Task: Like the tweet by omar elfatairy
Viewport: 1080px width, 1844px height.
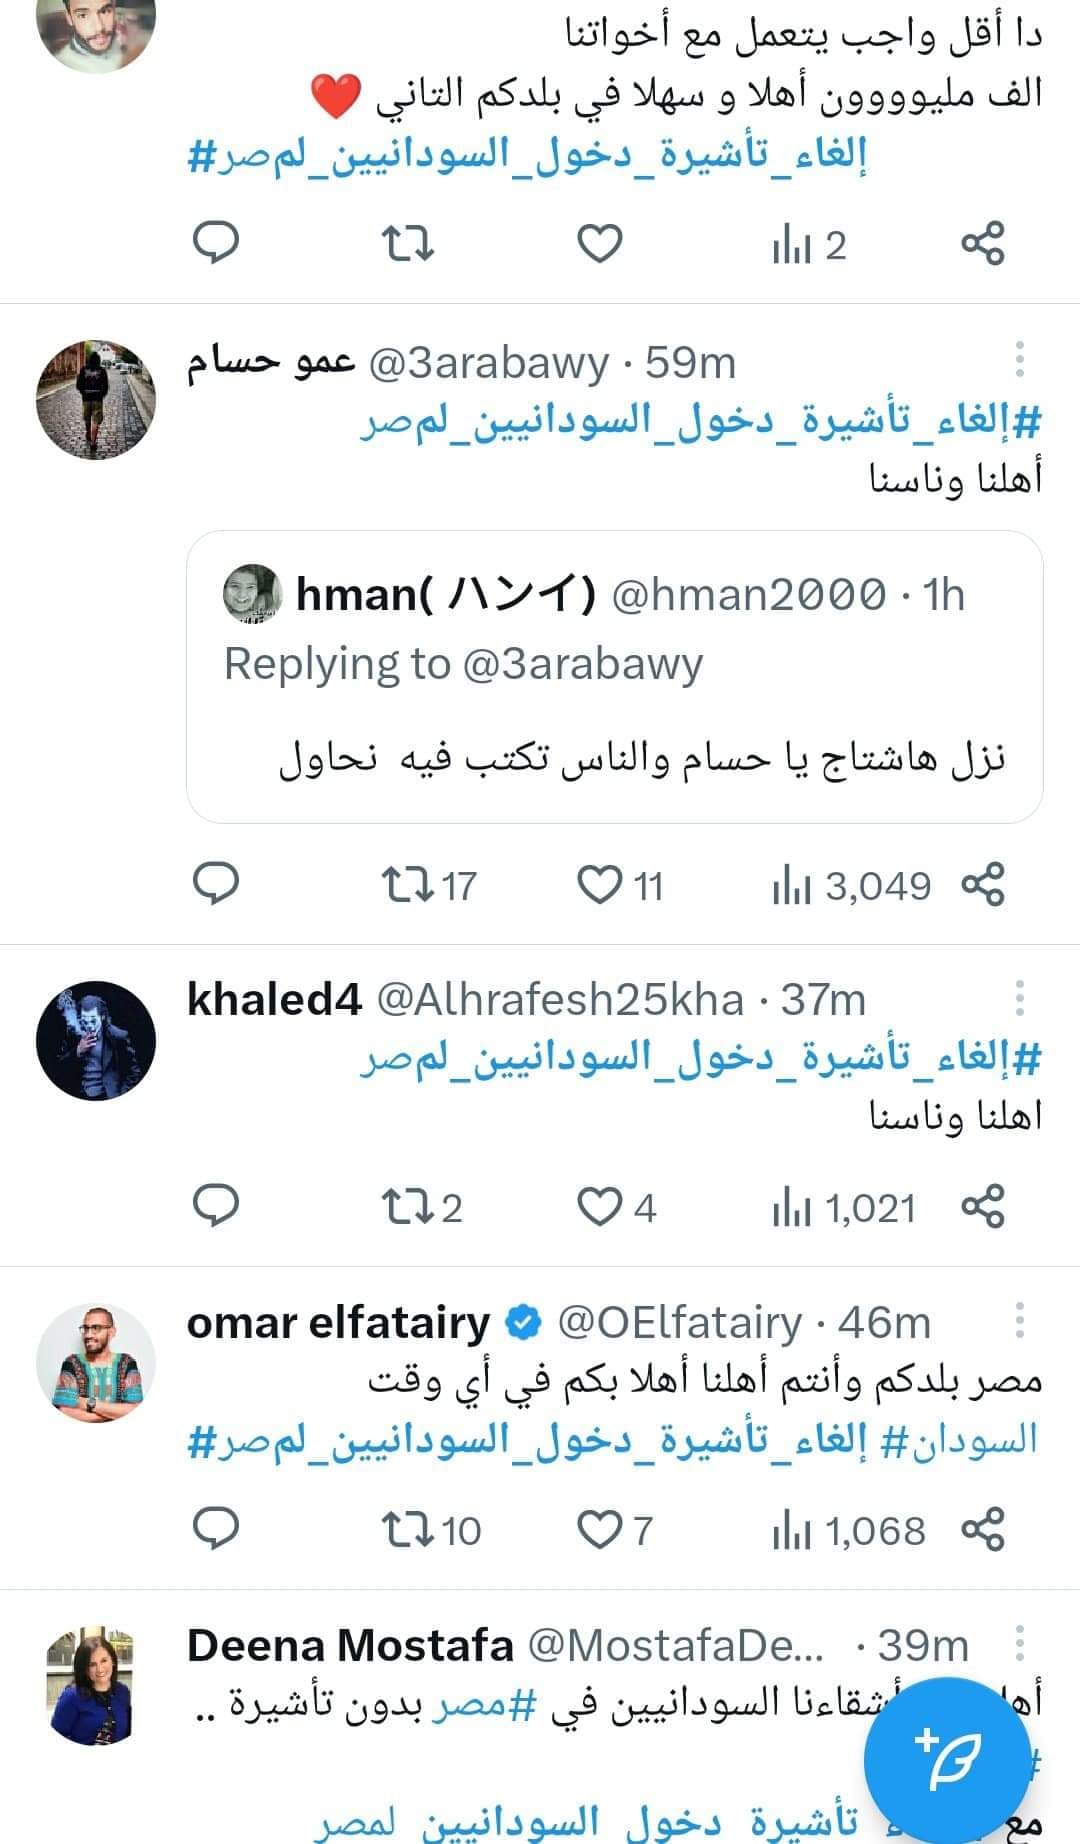Action: pyautogui.click(x=601, y=1529)
